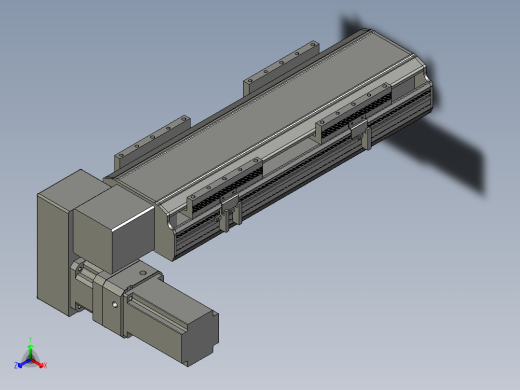The image size is (520, 390).
Task: Pick the round hole on the motor adapter top
Action: tap(143, 273)
